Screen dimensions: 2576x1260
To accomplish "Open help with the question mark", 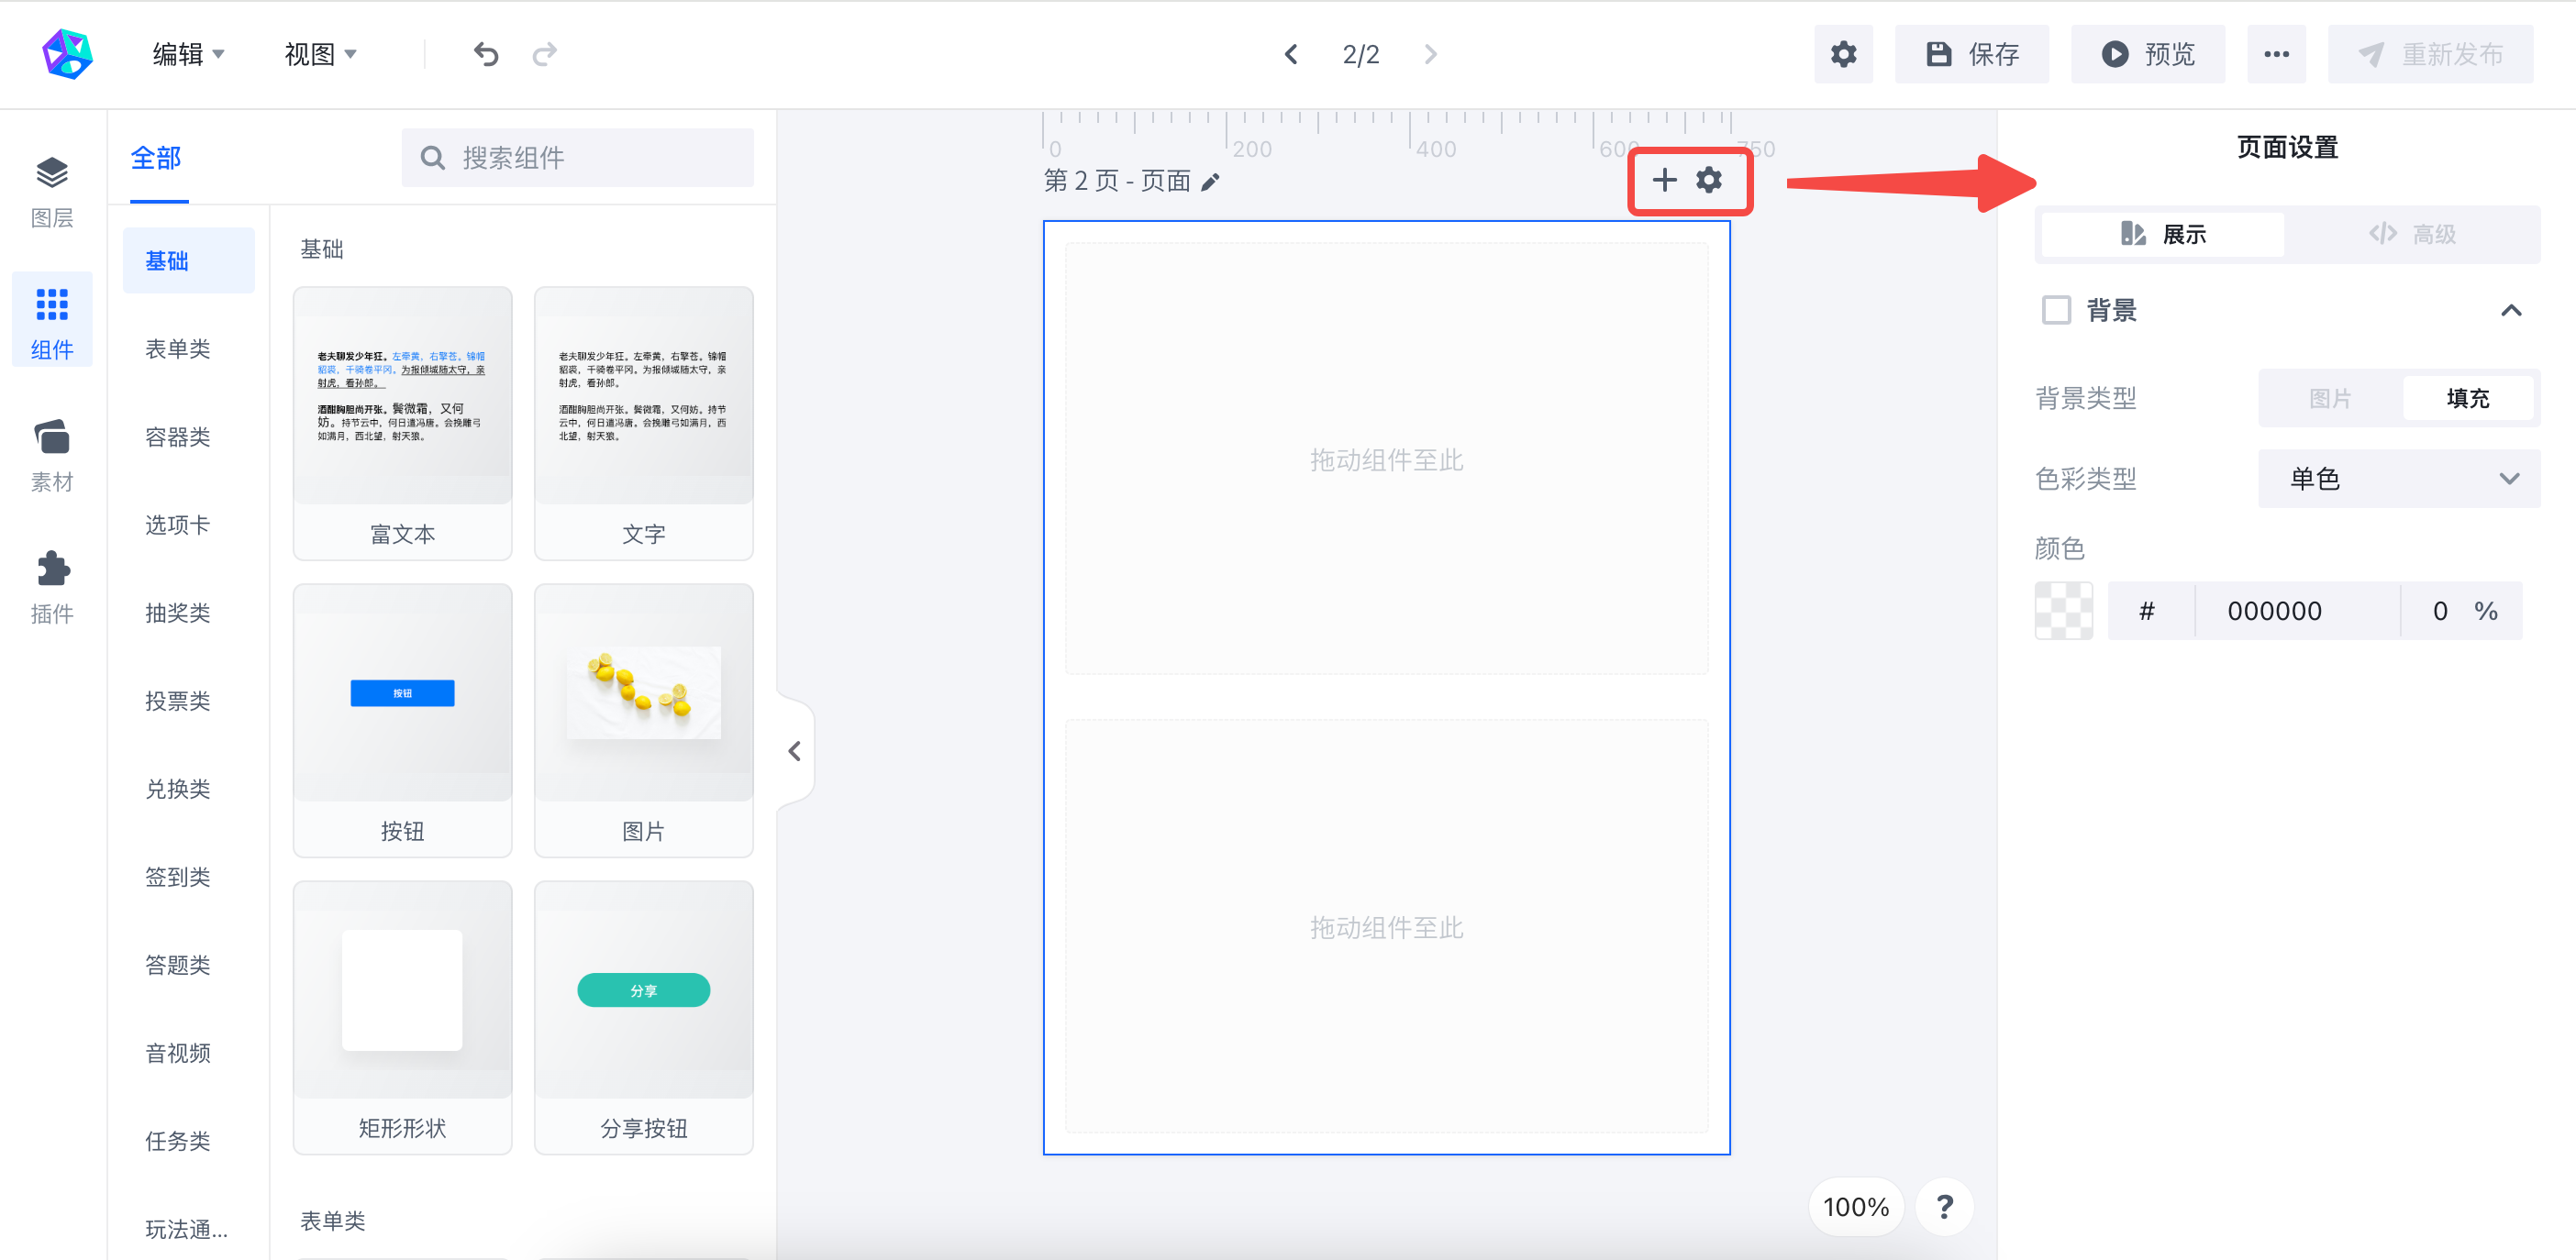I will 1944,1207.
